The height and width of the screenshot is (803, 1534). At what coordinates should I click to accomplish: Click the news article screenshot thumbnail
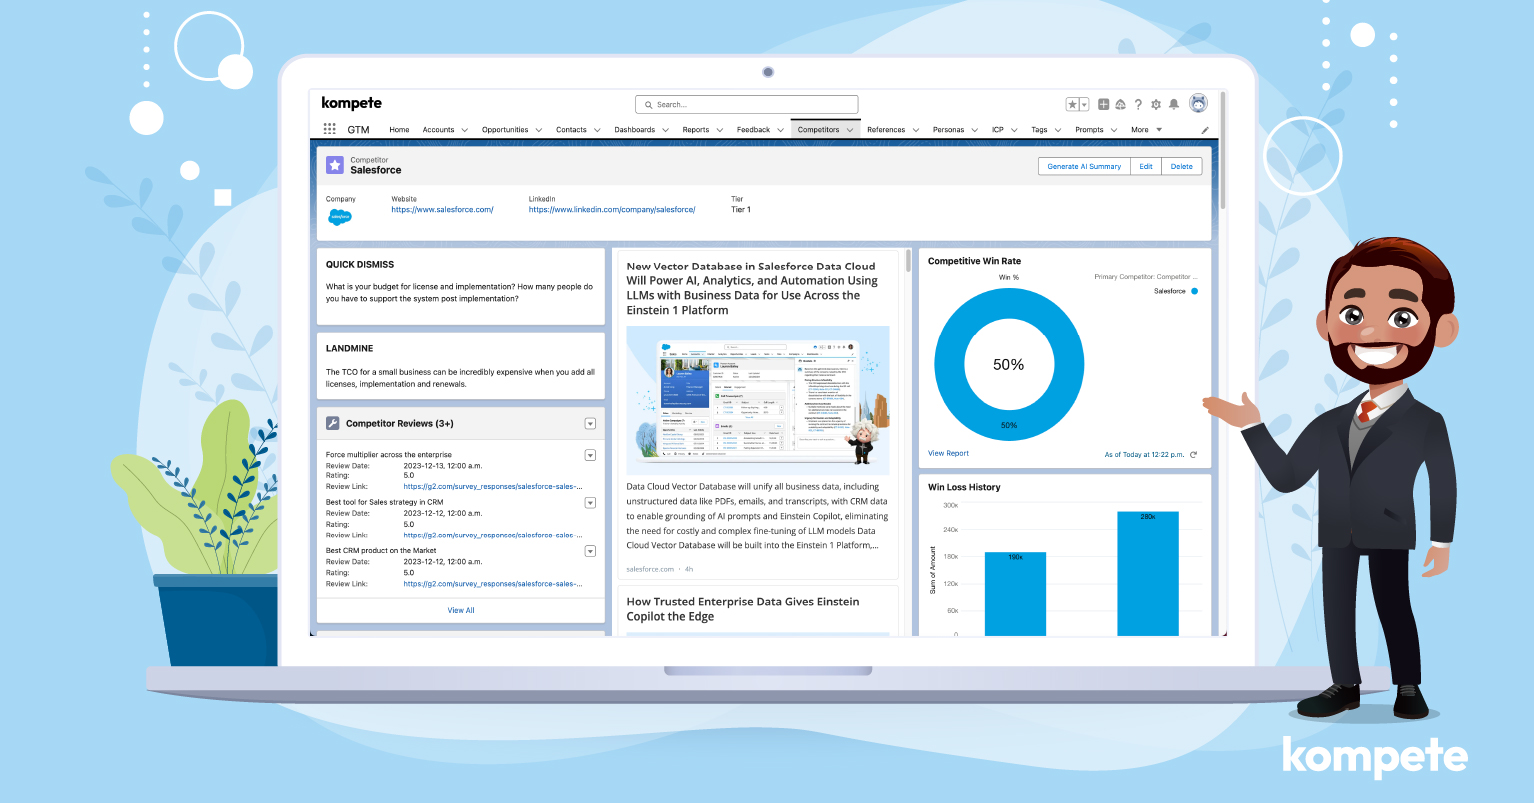click(758, 400)
